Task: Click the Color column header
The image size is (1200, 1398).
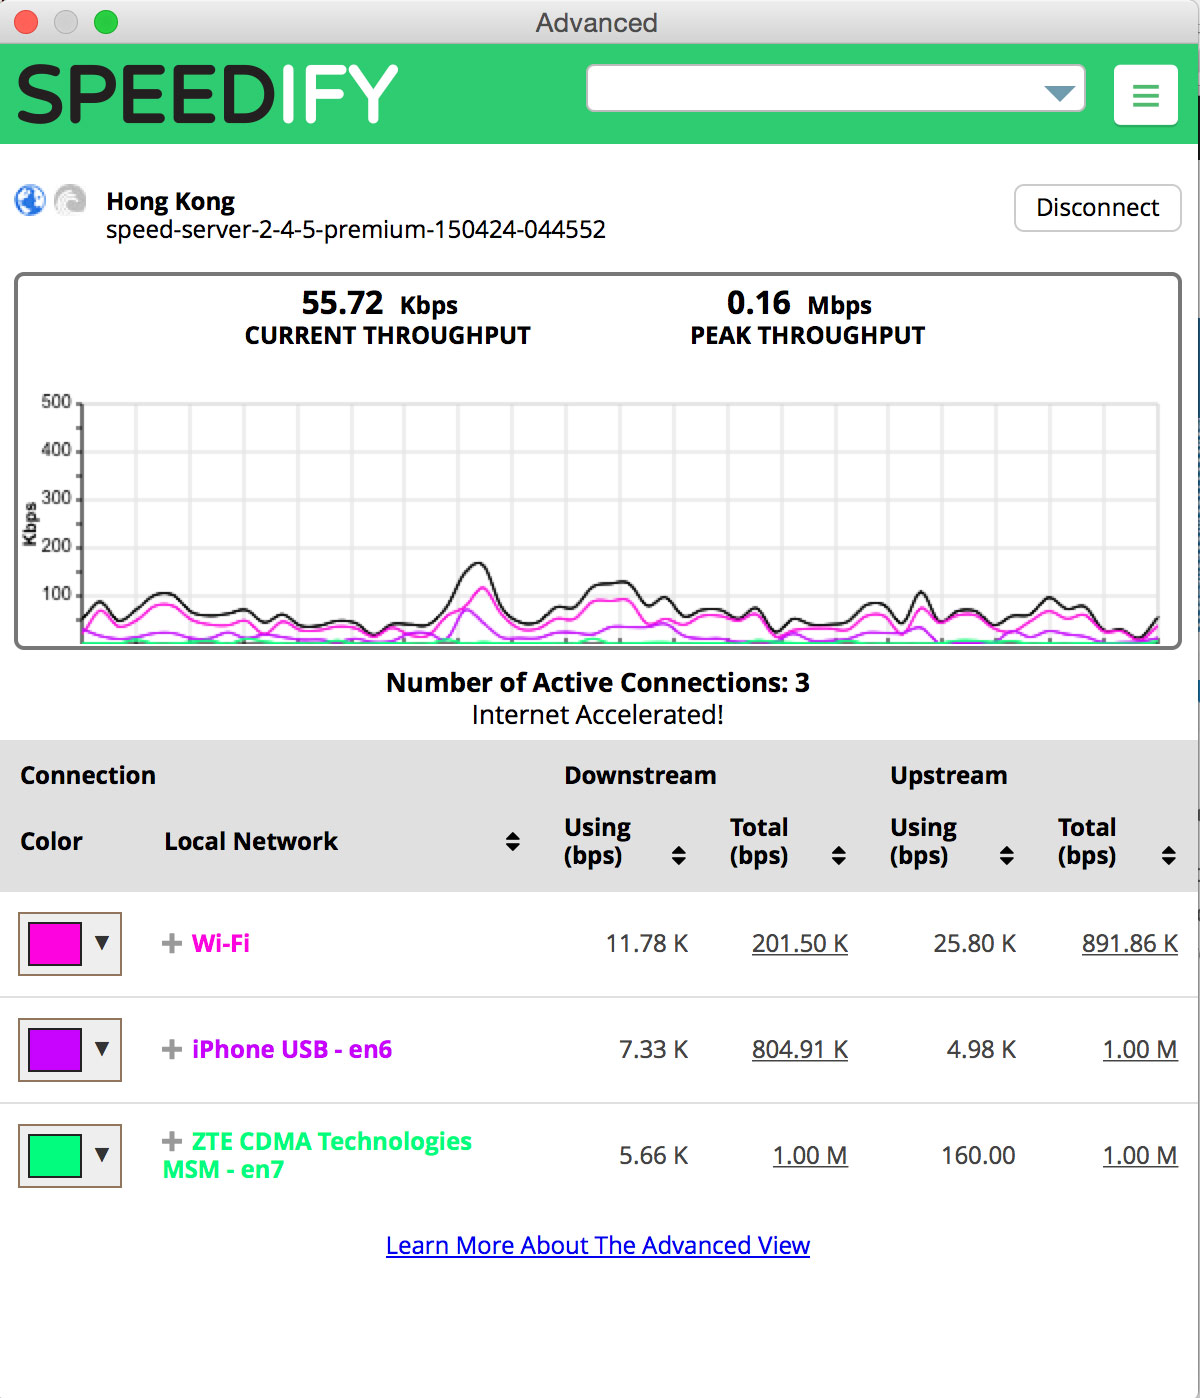Action: coord(52,841)
